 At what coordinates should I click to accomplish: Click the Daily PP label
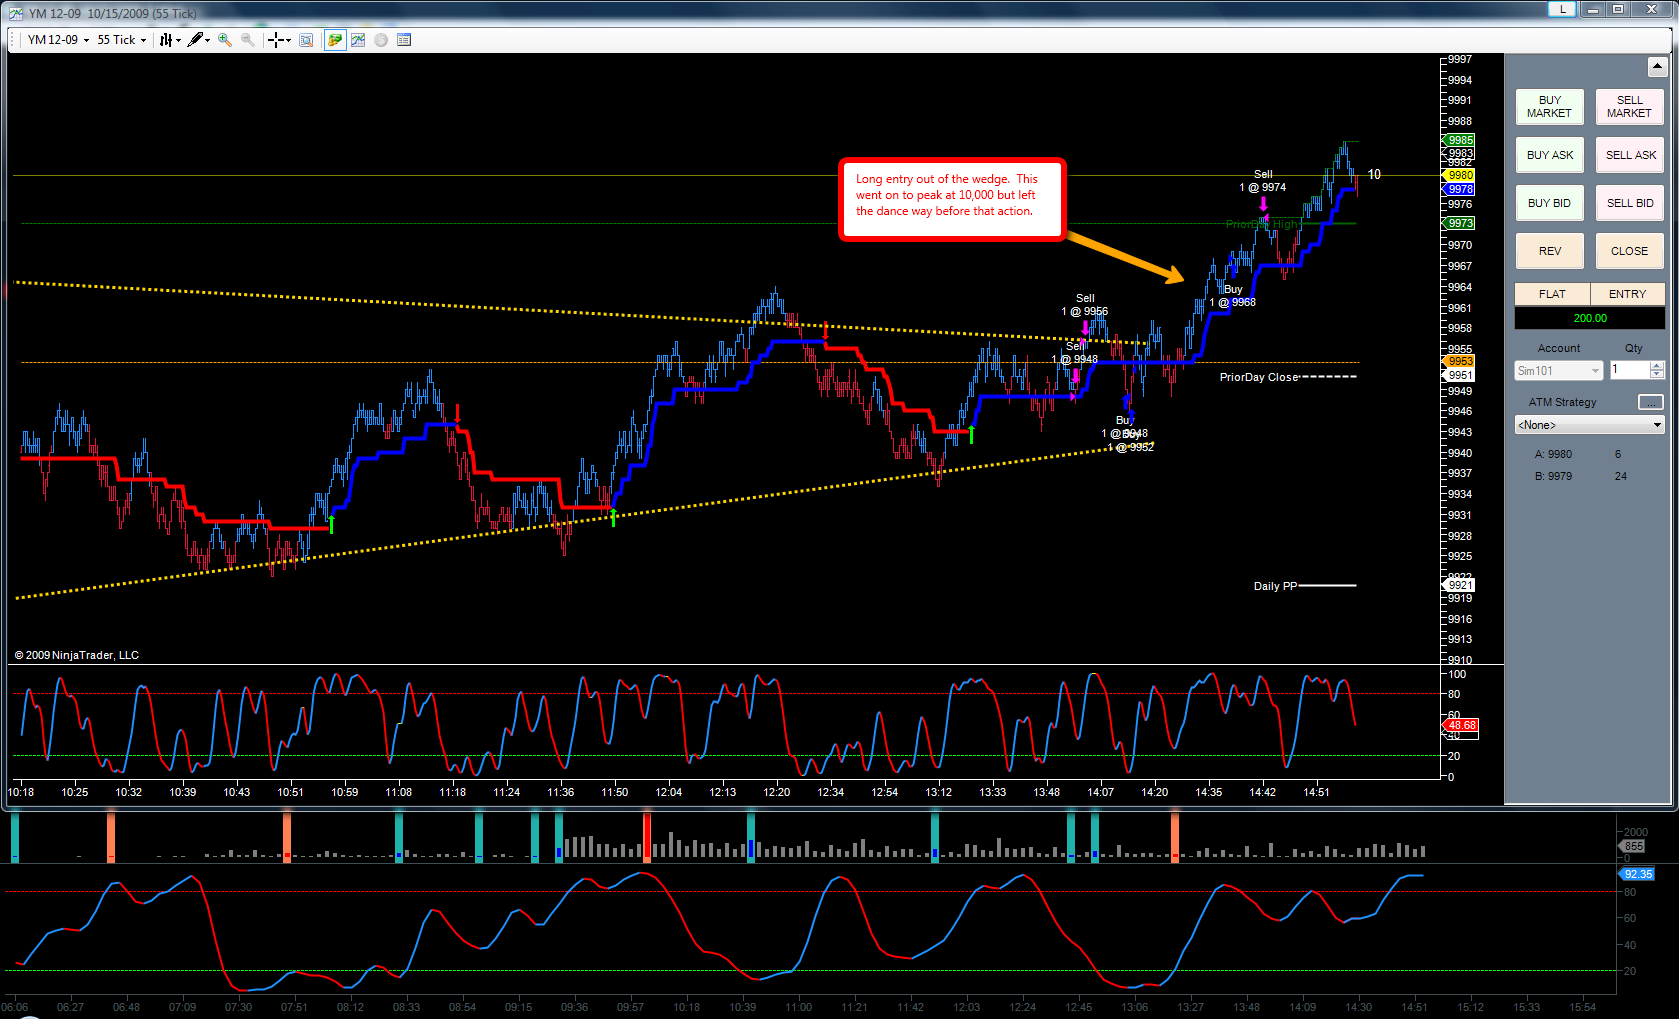(x=1275, y=586)
